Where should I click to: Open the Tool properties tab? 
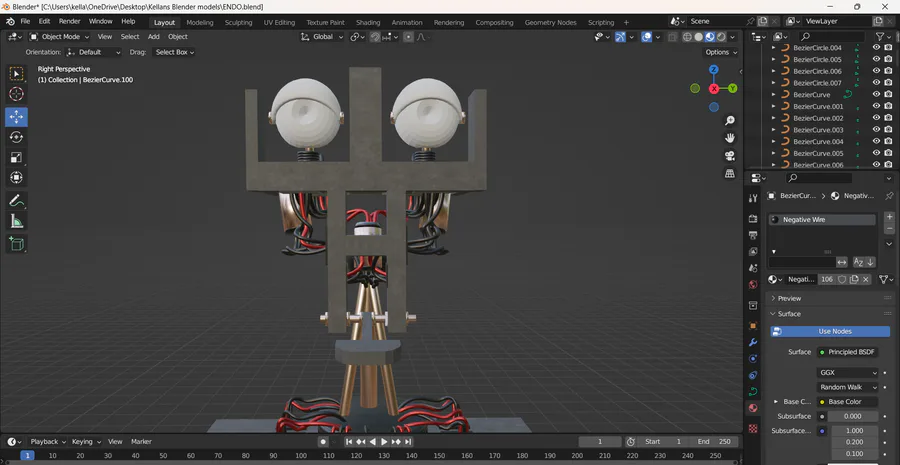point(753,198)
